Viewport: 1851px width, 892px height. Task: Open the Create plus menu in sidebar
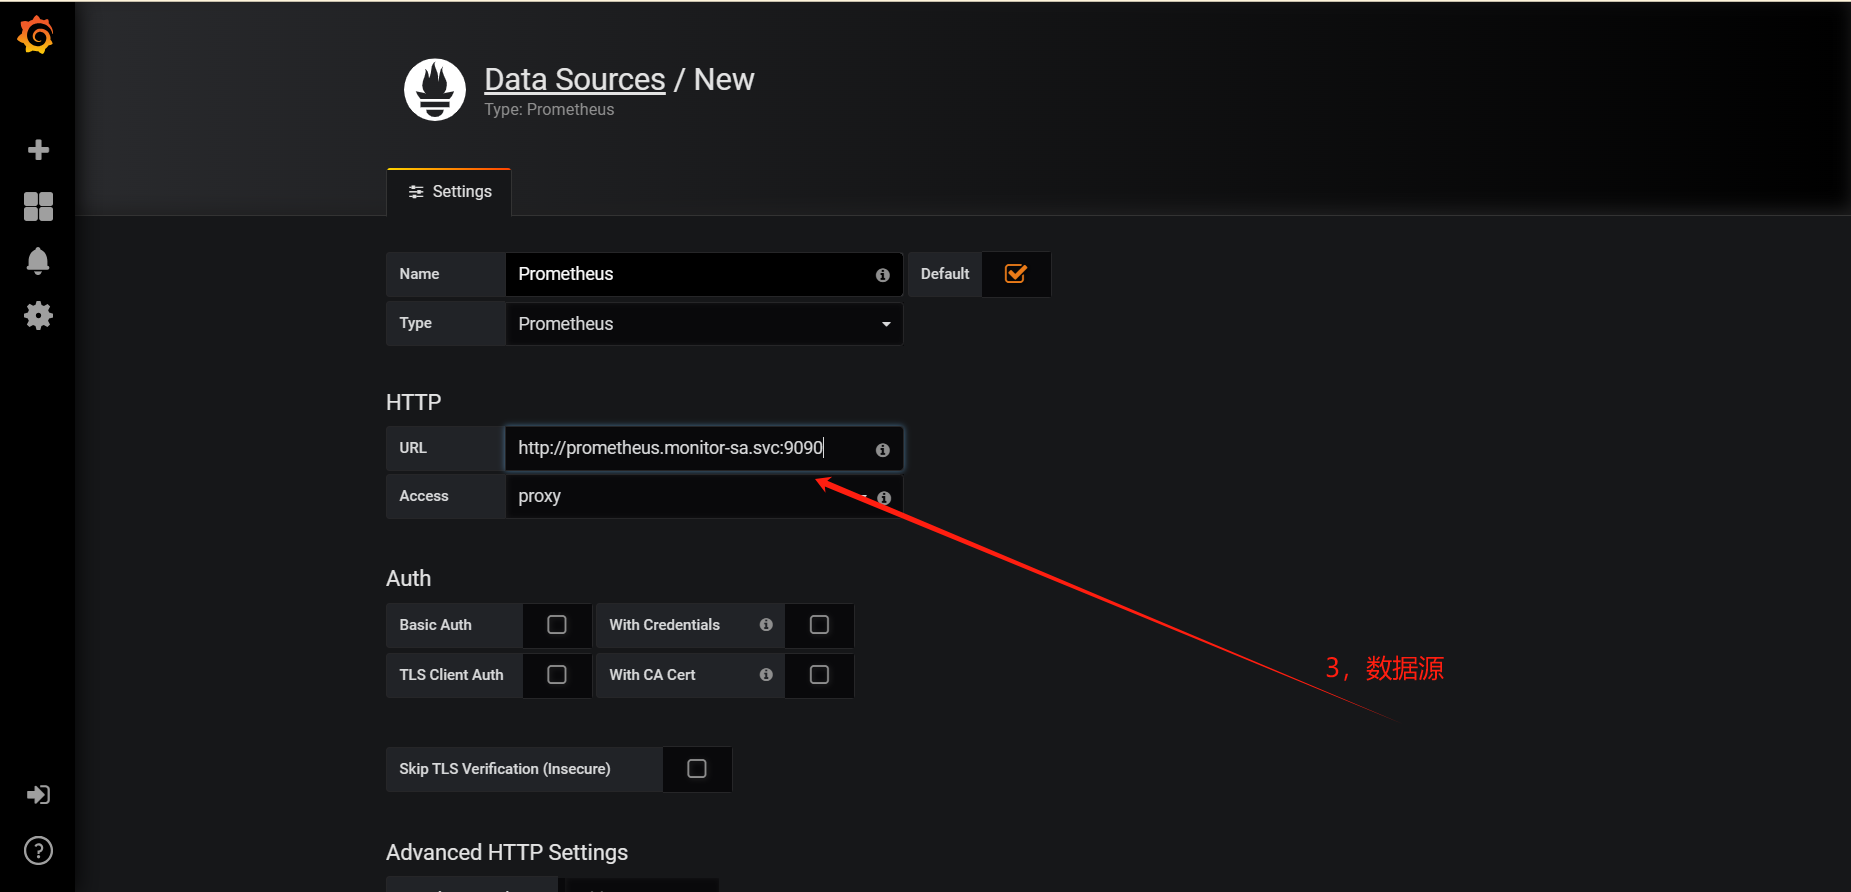(x=38, y=150)
